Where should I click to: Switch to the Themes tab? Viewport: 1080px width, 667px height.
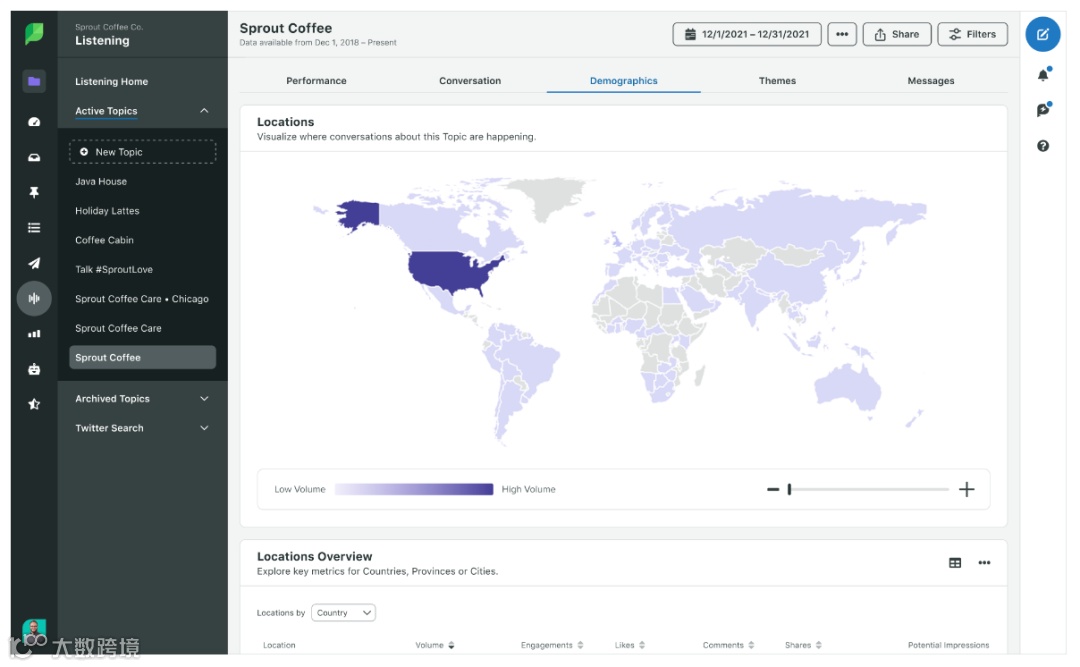(x=777, y=81)
